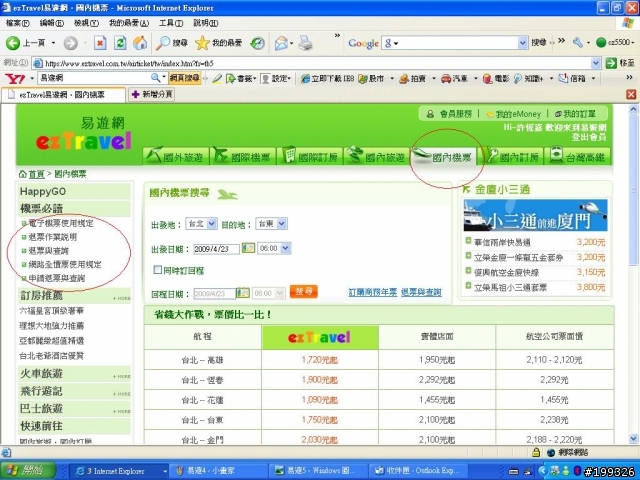Stop page loading with the red X icon
Screen dimensions: 640x480
[x=100, y=43]
